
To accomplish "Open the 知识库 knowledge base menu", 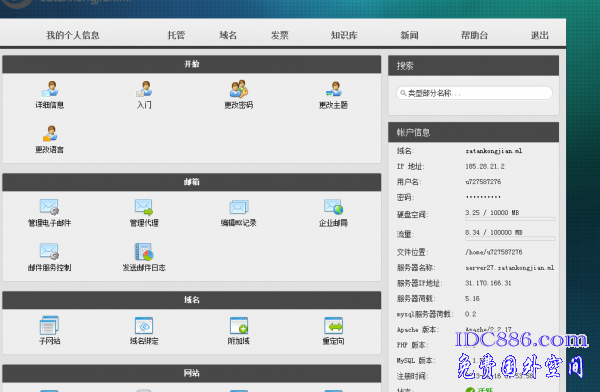I will [344, 35].
